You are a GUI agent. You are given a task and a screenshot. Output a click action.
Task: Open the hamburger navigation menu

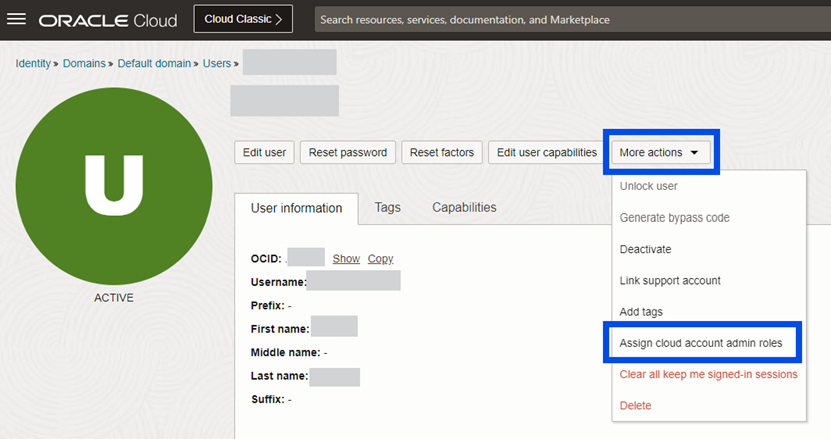(x=16, y=19)
